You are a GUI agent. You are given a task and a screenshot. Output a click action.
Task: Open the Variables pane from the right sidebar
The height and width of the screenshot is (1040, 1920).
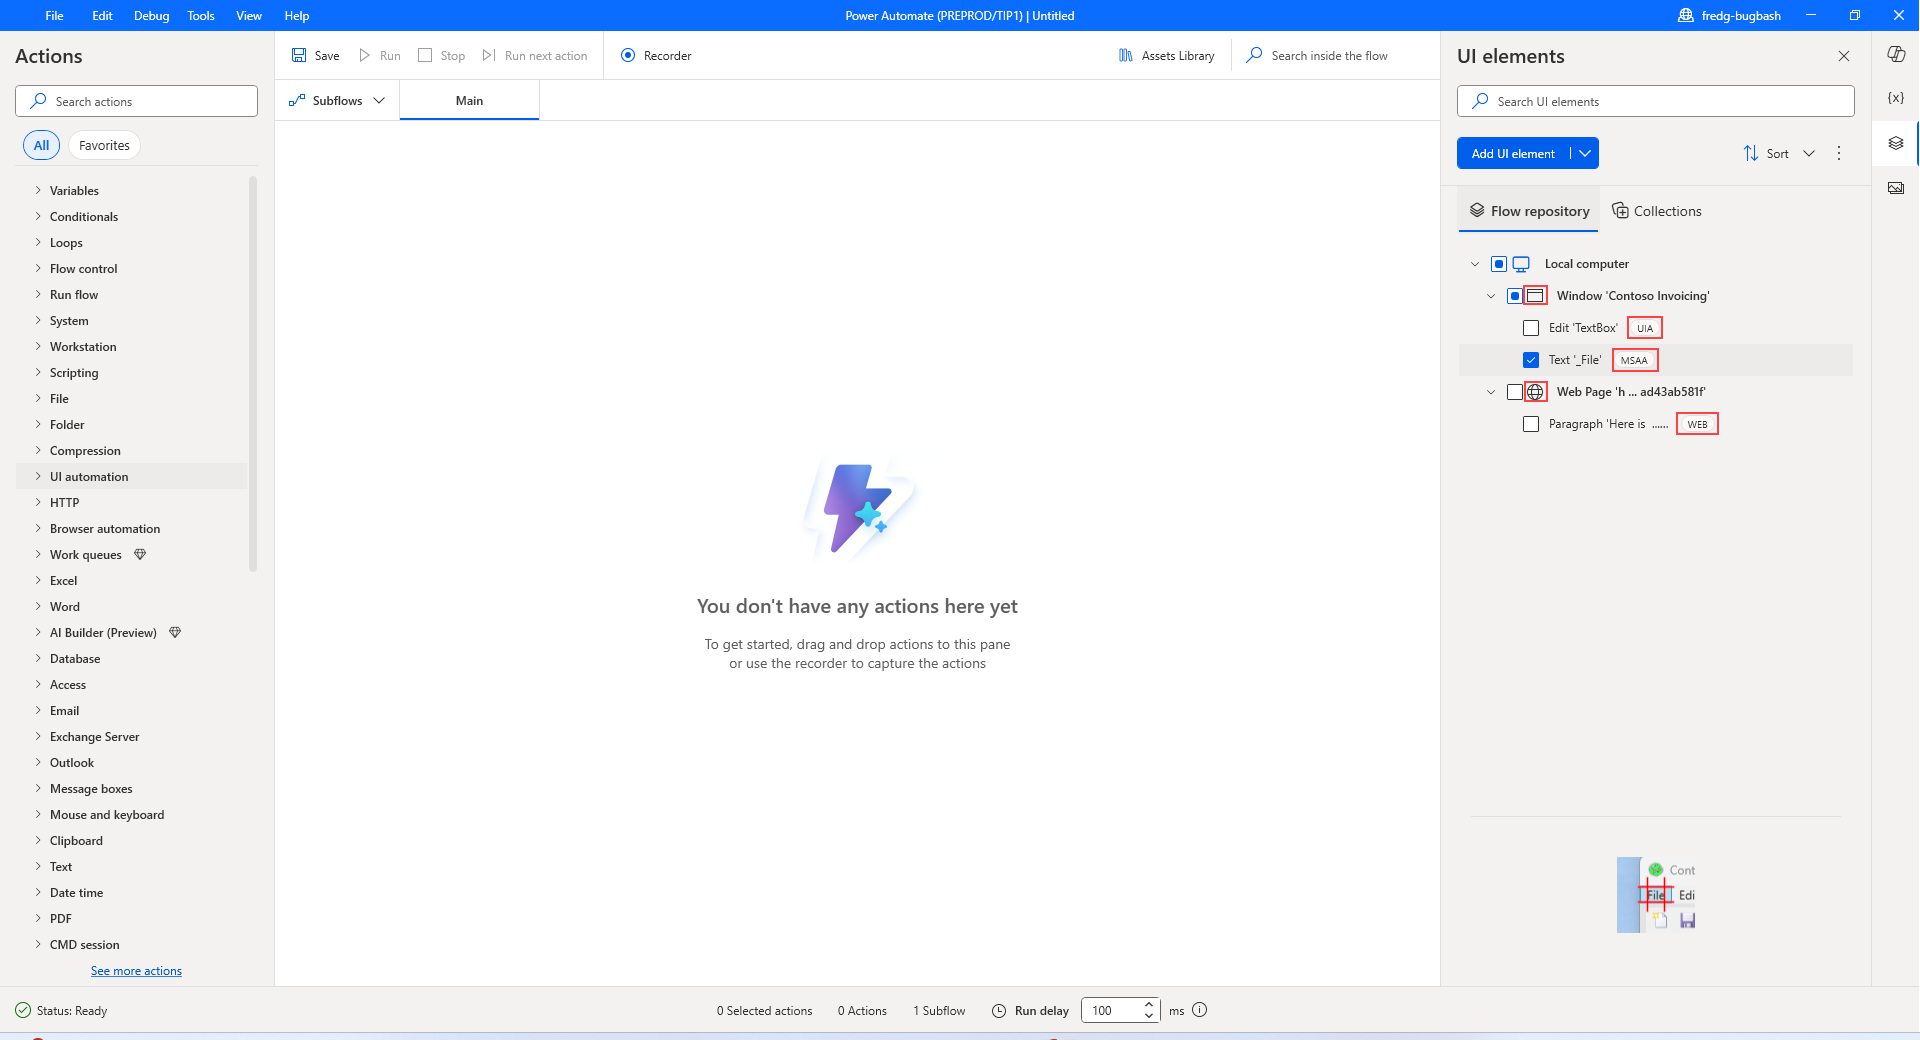1896,98
